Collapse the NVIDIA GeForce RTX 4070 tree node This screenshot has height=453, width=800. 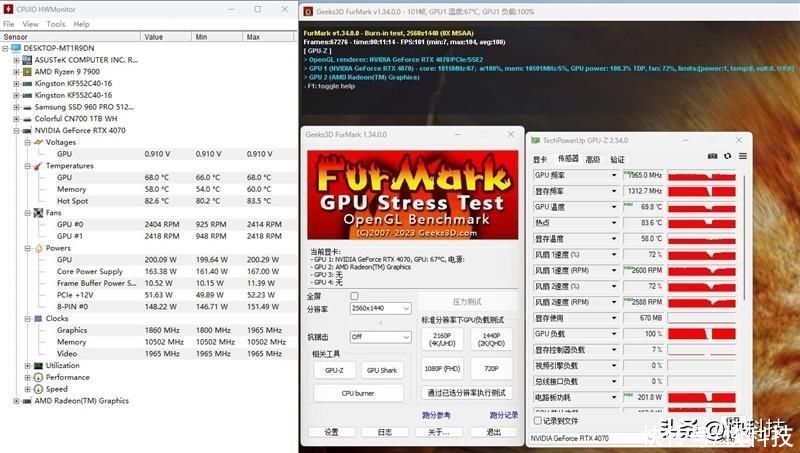[16, 131]
